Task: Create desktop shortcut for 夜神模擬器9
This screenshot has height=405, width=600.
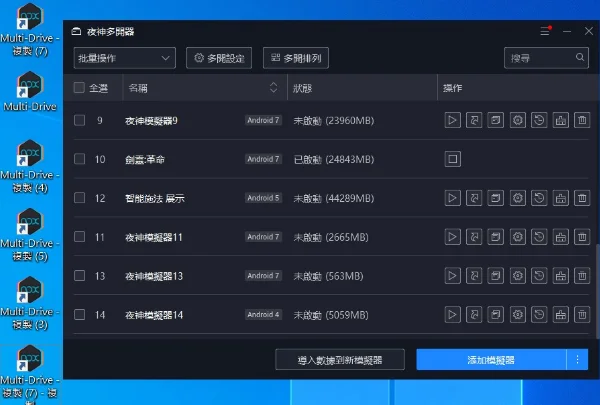Action: coord(474,120)
